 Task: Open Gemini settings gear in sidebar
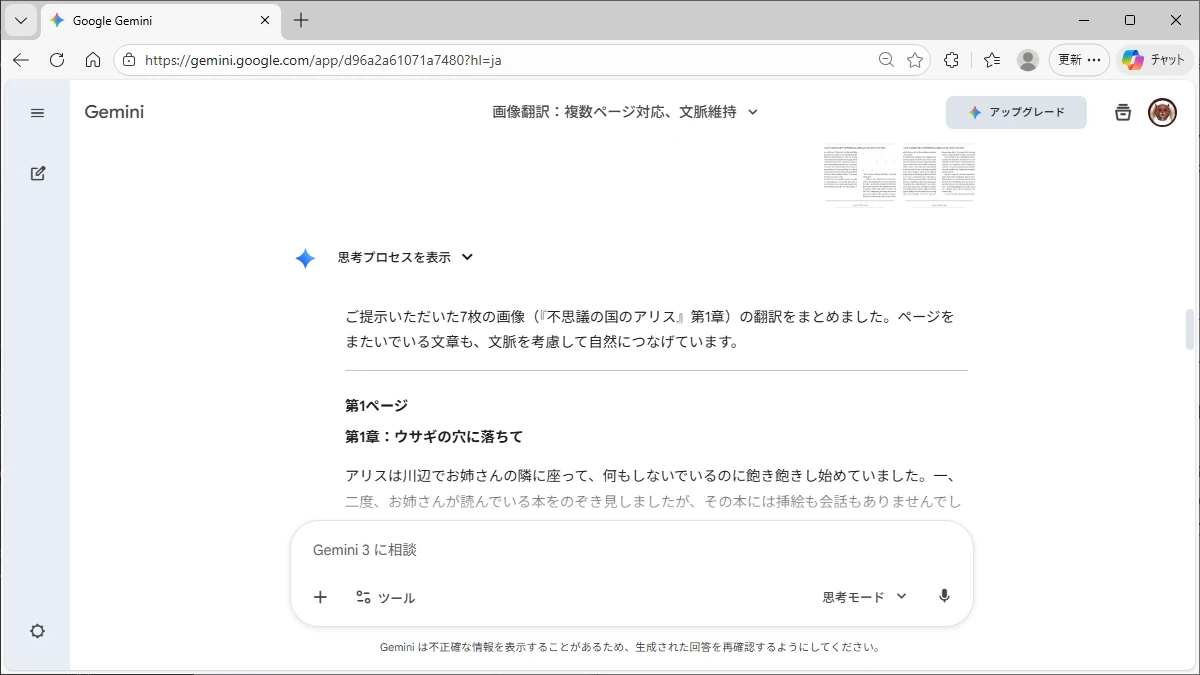pyautogui.click(x=38, y=631)
